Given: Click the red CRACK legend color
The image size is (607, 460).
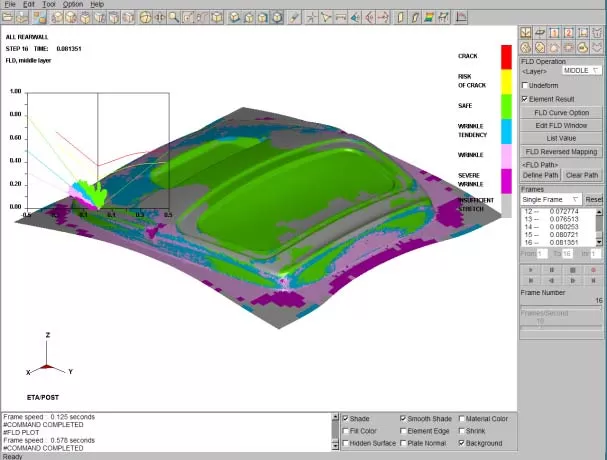Looking at the screenshot, I should point(506,57).
